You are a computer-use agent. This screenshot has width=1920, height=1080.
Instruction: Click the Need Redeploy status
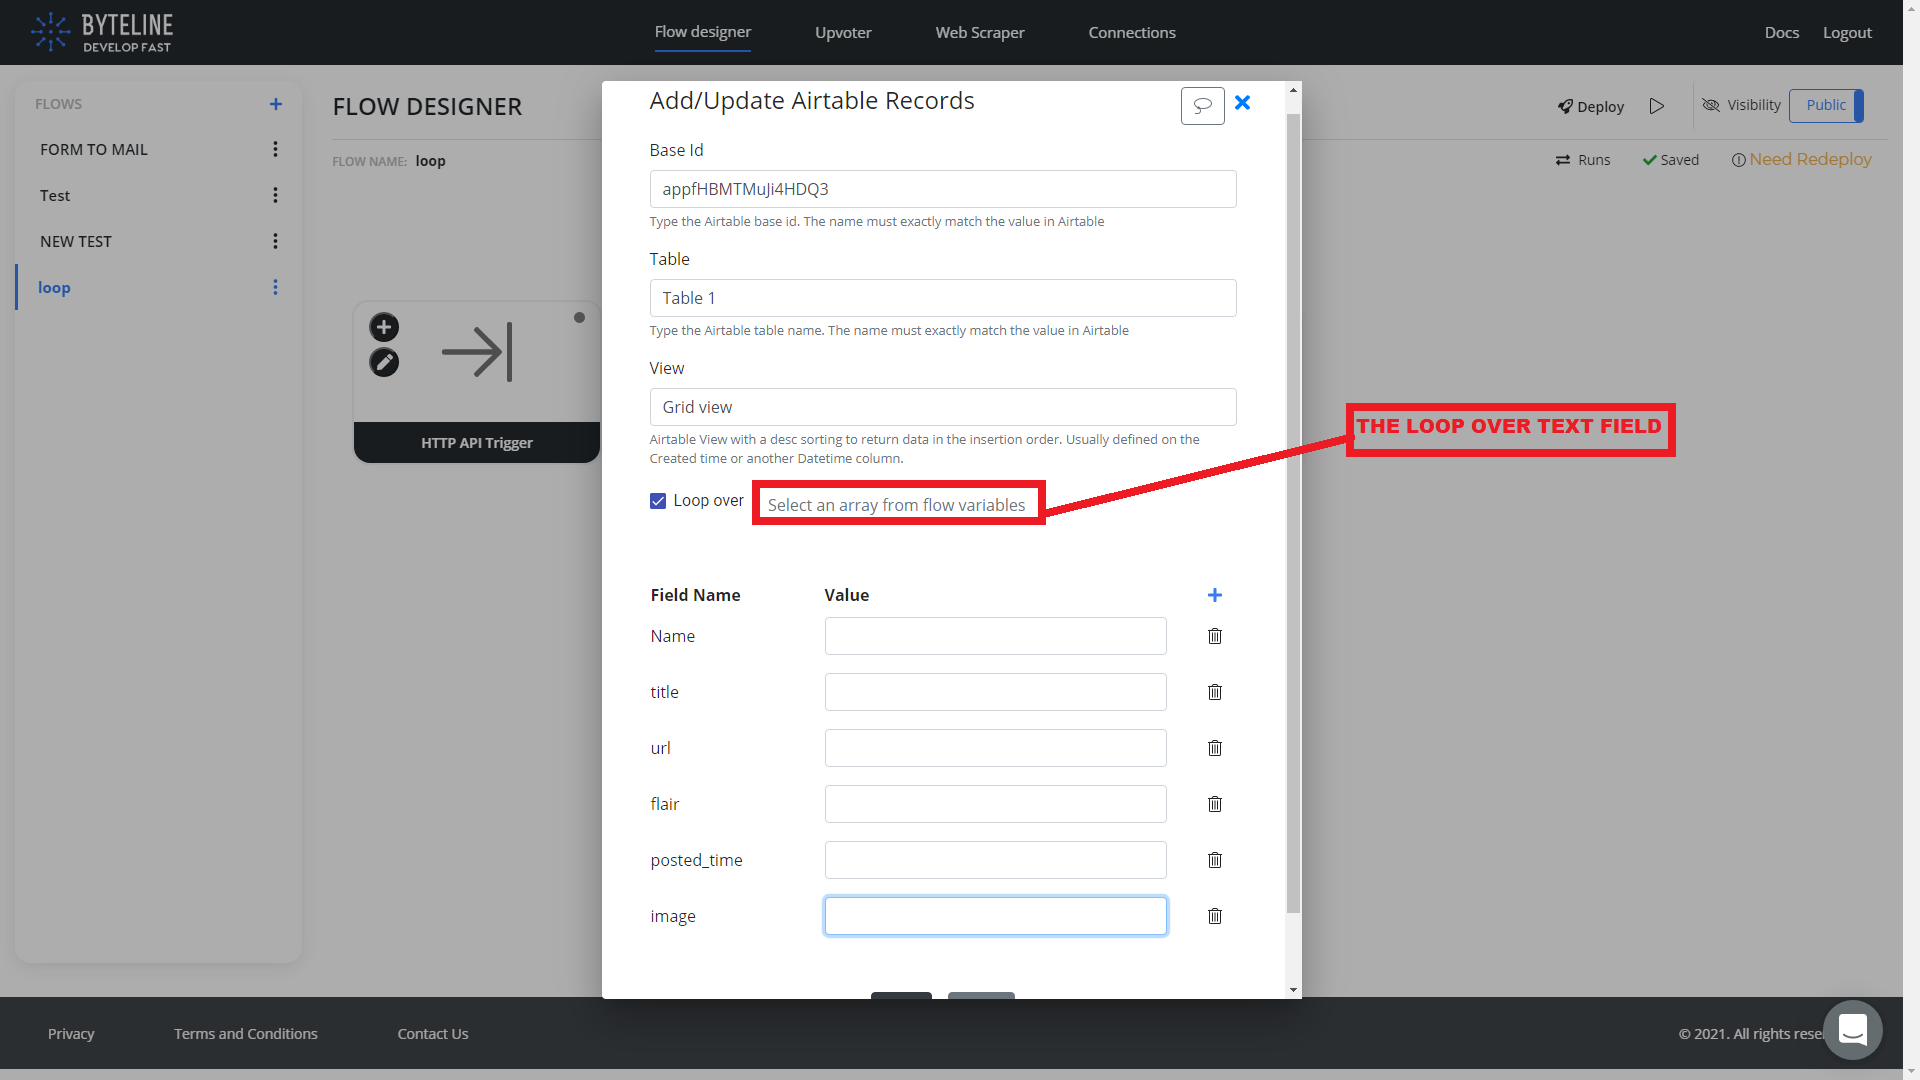(1801, 160)
